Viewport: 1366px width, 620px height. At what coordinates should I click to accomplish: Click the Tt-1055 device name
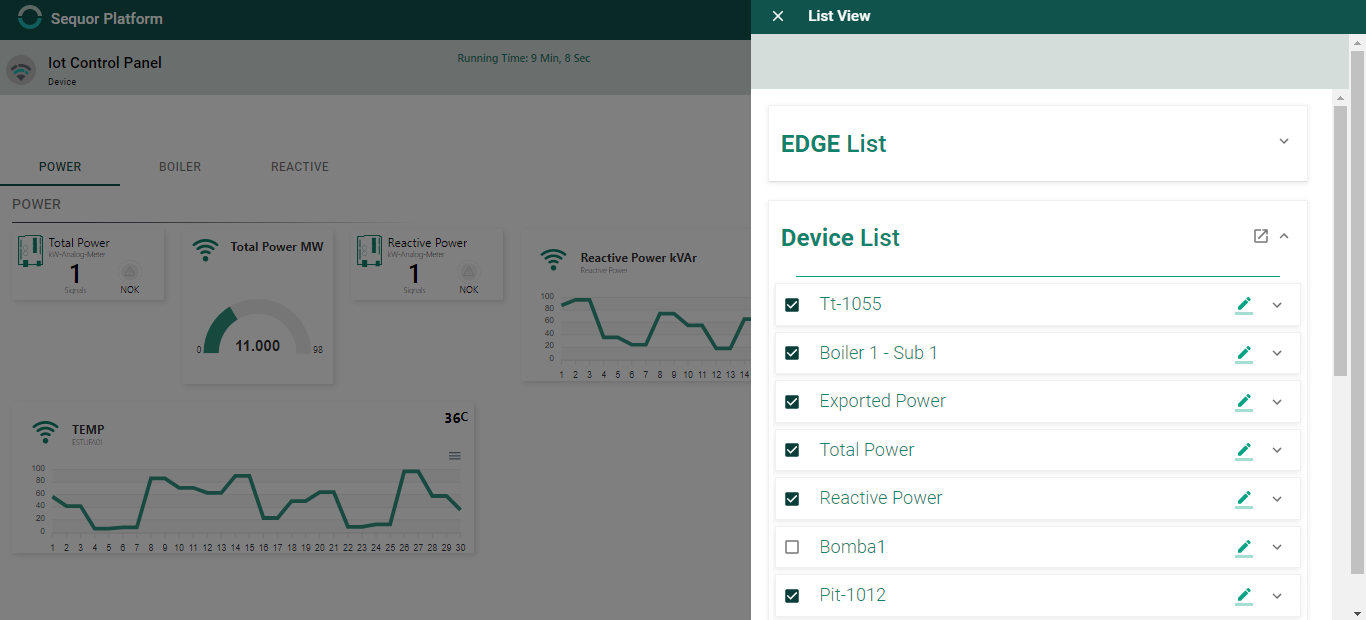click(850, 304)
